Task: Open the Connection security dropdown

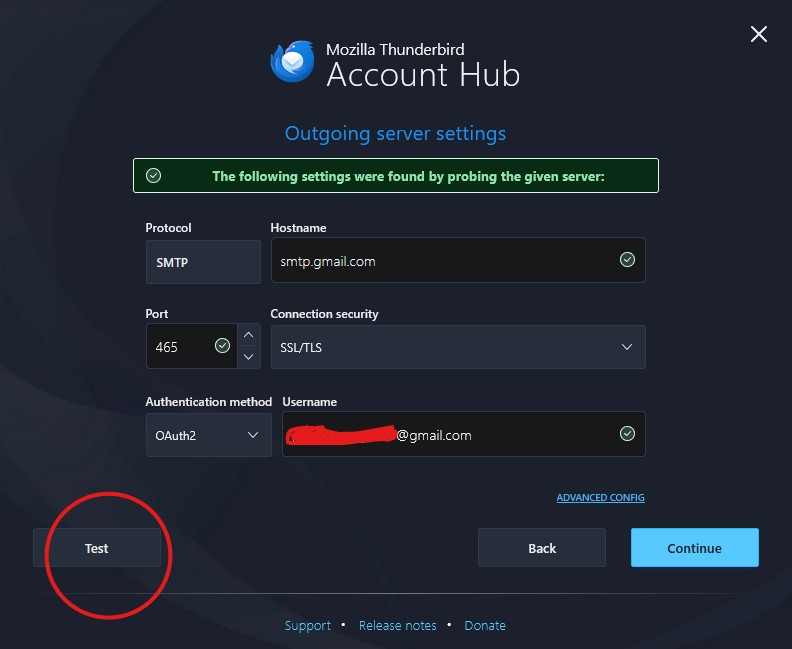Action: [x=458, y=347]
